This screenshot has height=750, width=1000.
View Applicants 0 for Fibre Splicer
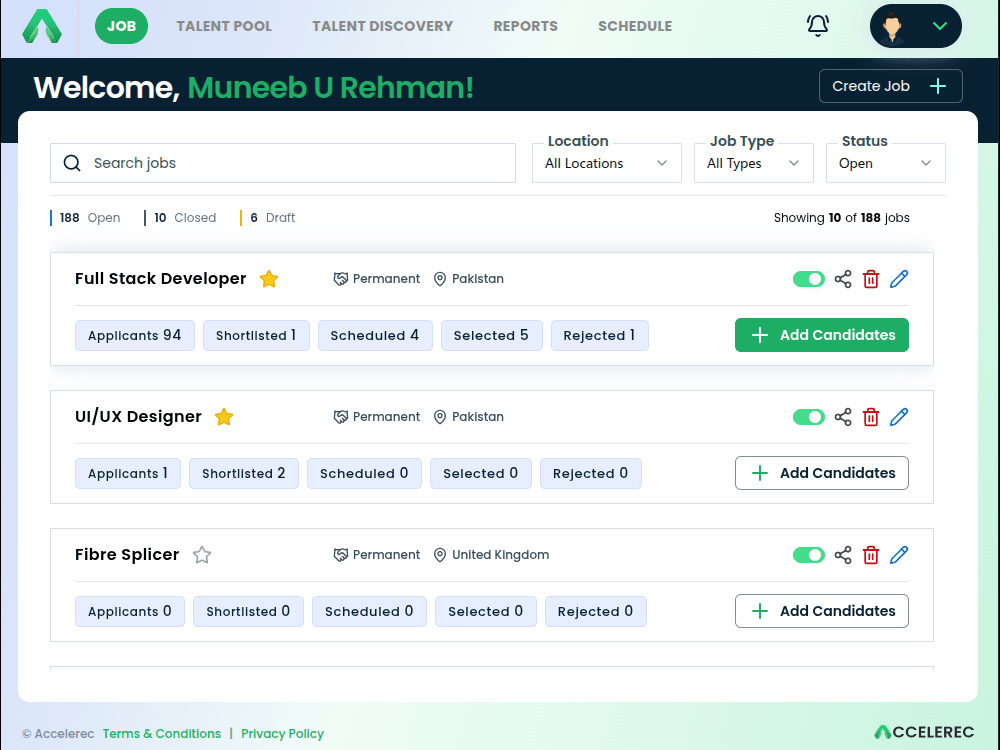tap(129, 612)
